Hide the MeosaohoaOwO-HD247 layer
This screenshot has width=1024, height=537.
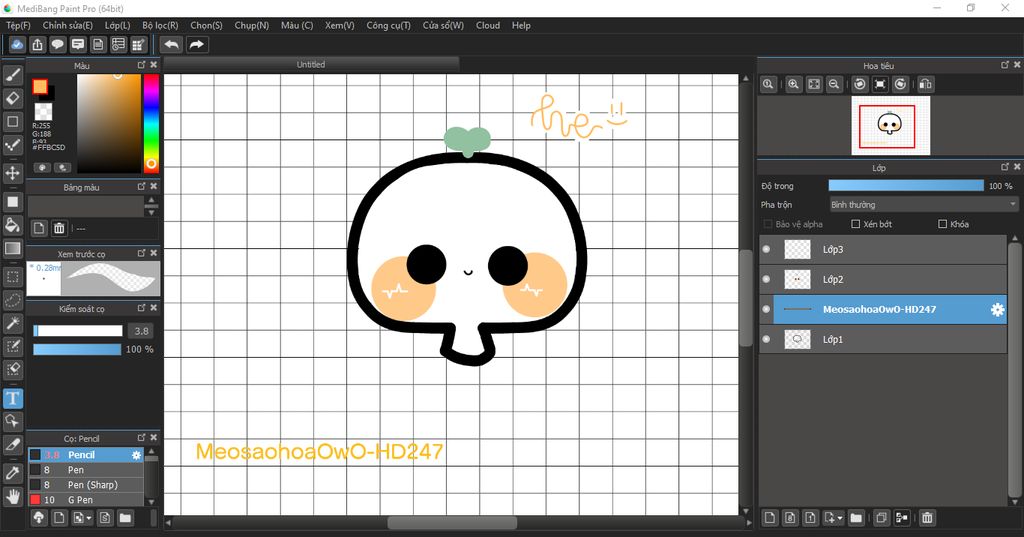[767, 309]
